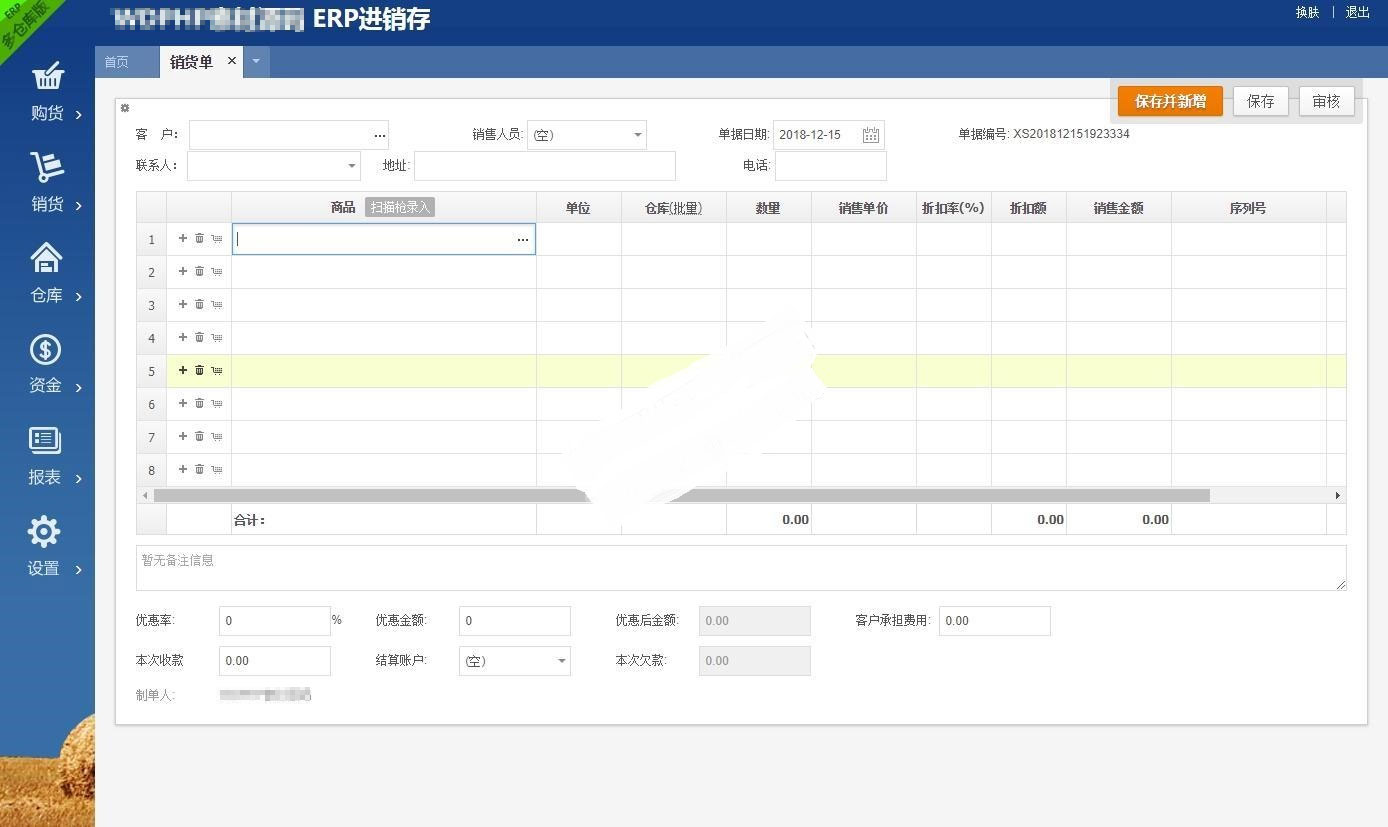Enable 扫描枪录入 barcode scanning mode
Image resolution: width=1388 pixels, height=827 pixels.
pos(399,207)
